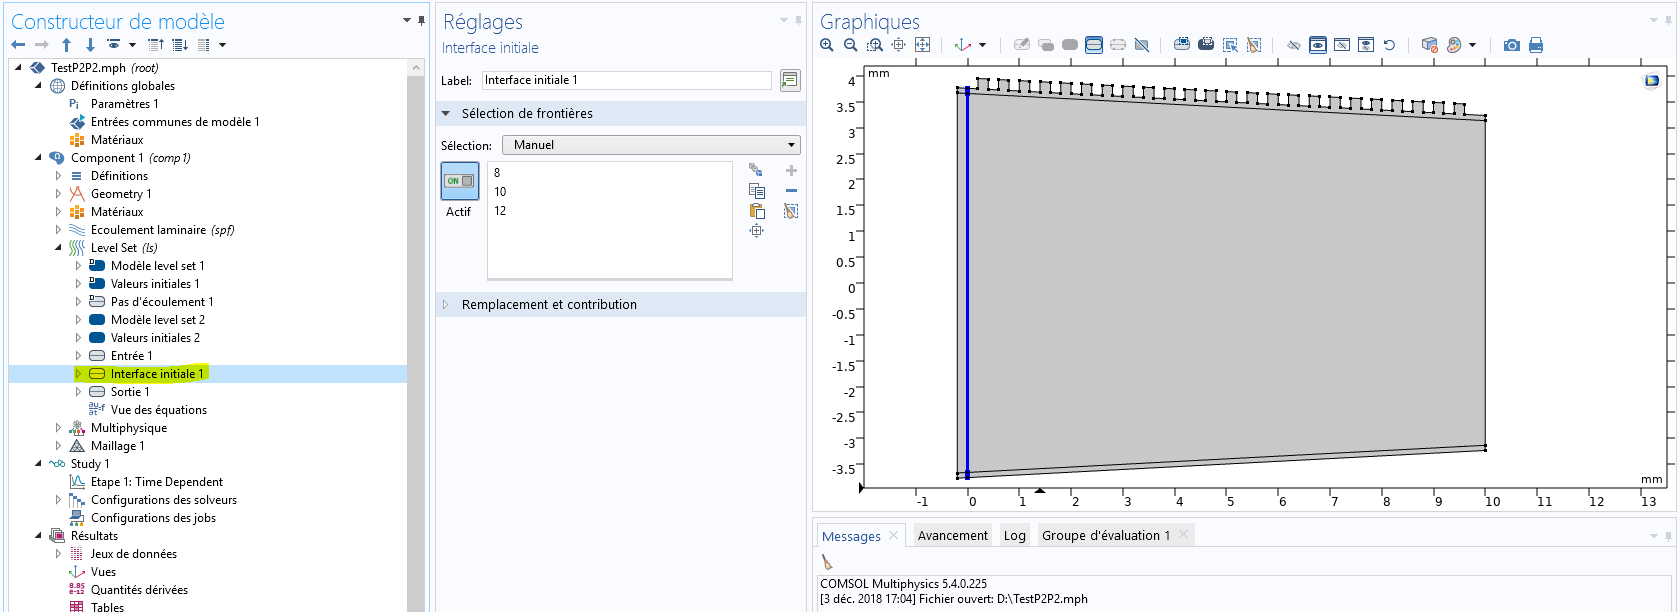The height and width of the screenshot is (612, 1680).
Task: Switch to the Avancement tab
Action: [952, 536]
